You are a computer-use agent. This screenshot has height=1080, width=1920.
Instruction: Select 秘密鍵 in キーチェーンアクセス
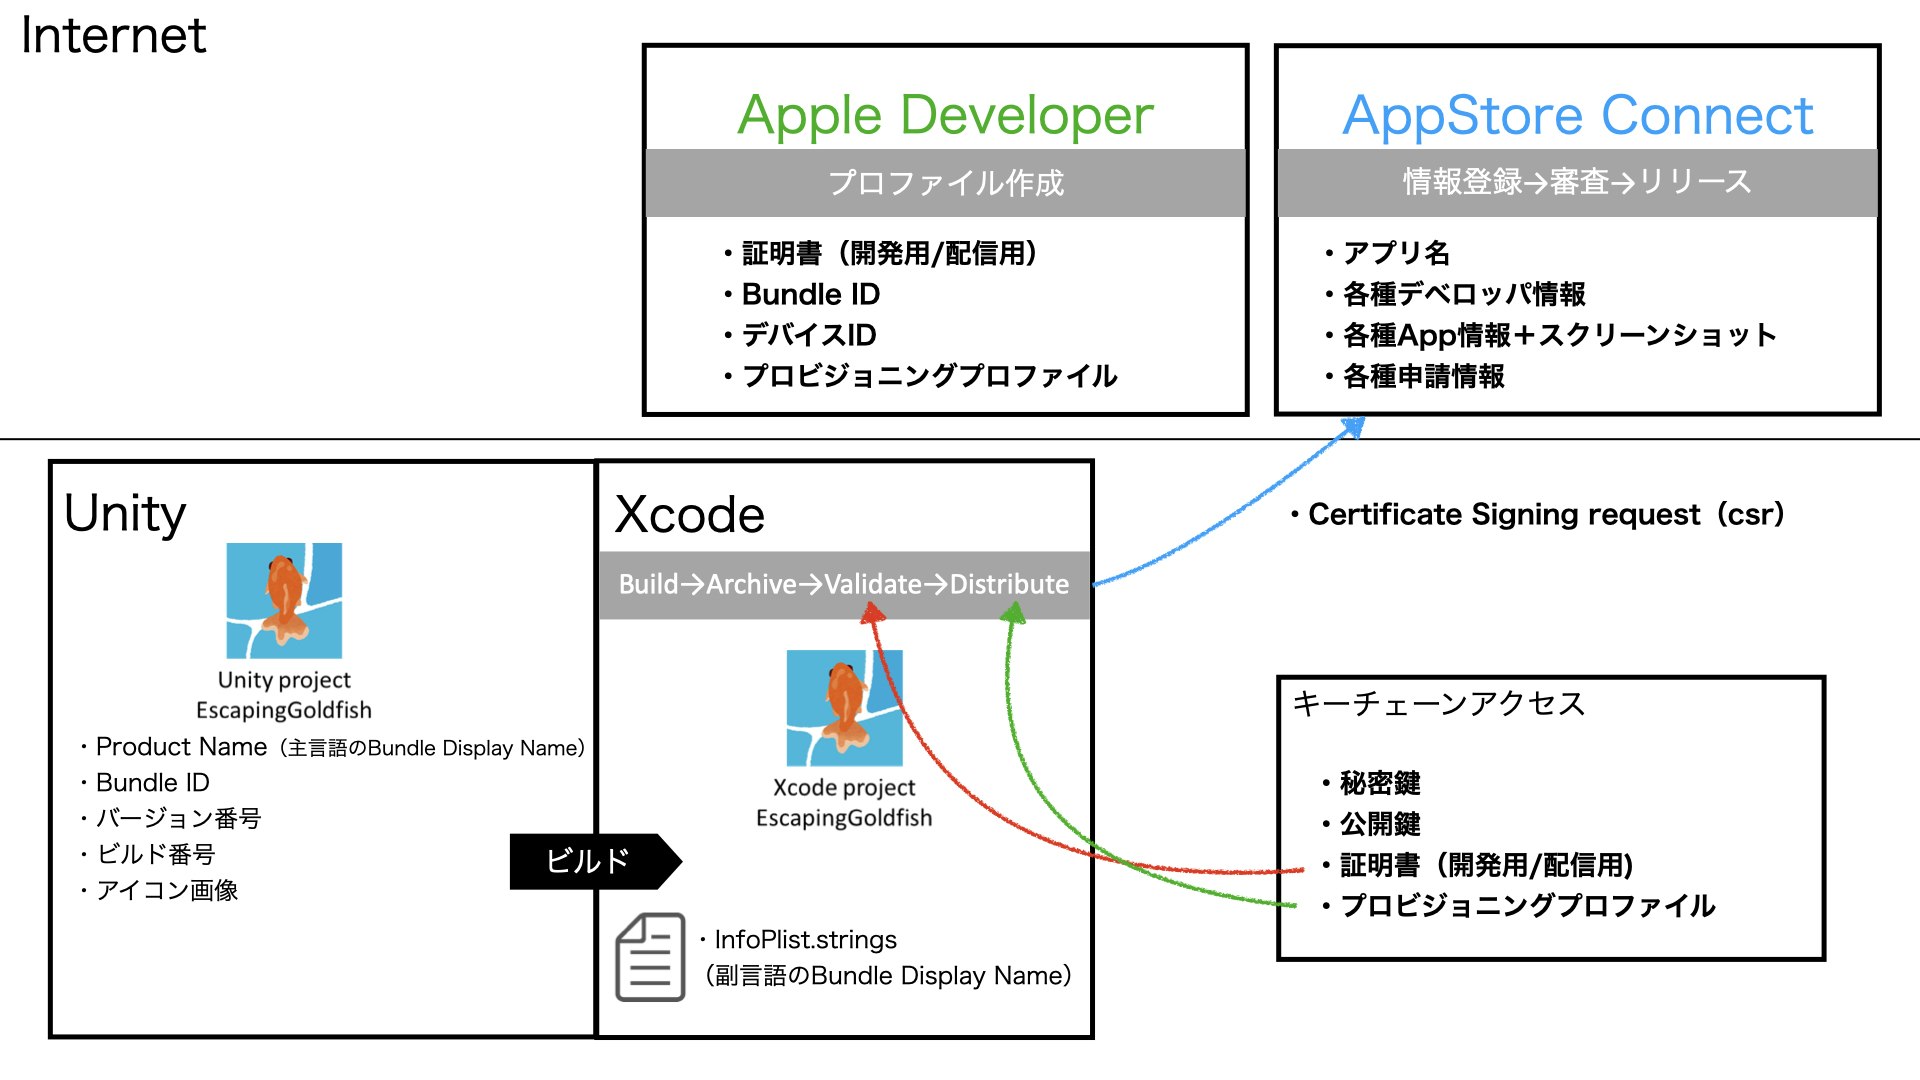pos(1371,783)
